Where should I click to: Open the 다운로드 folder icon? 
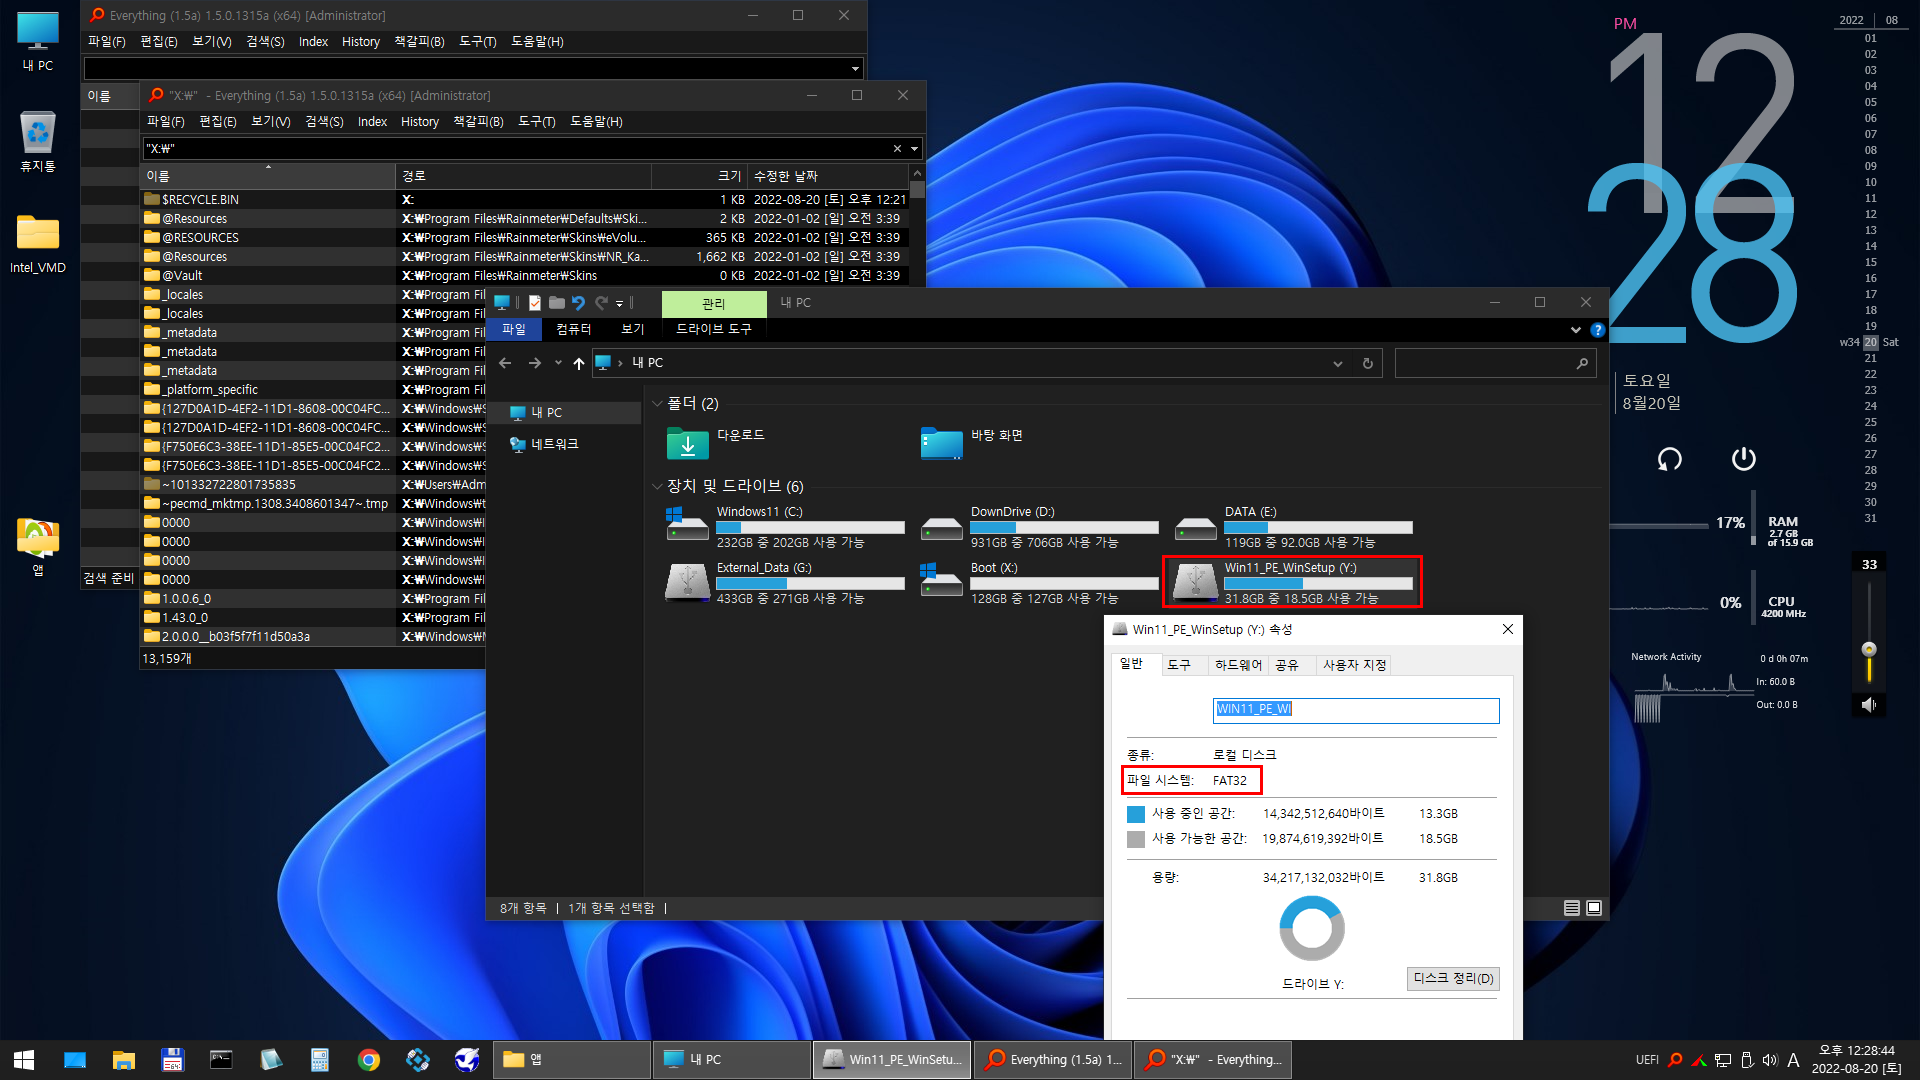pos(687,443)
